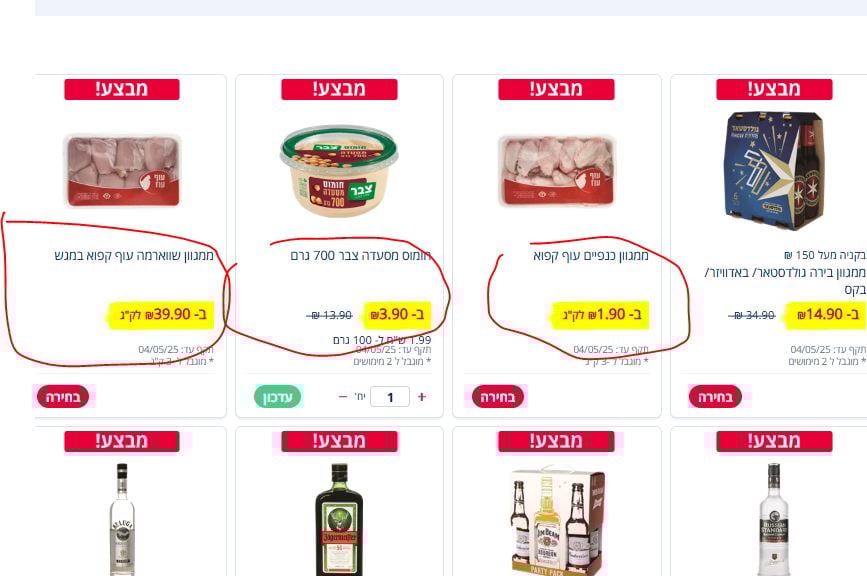Image resolution: width=867 pixels, height=576 pixels.
Task: Open the frozen chicken shawarma tray image
Action: (x=122, y=171)
